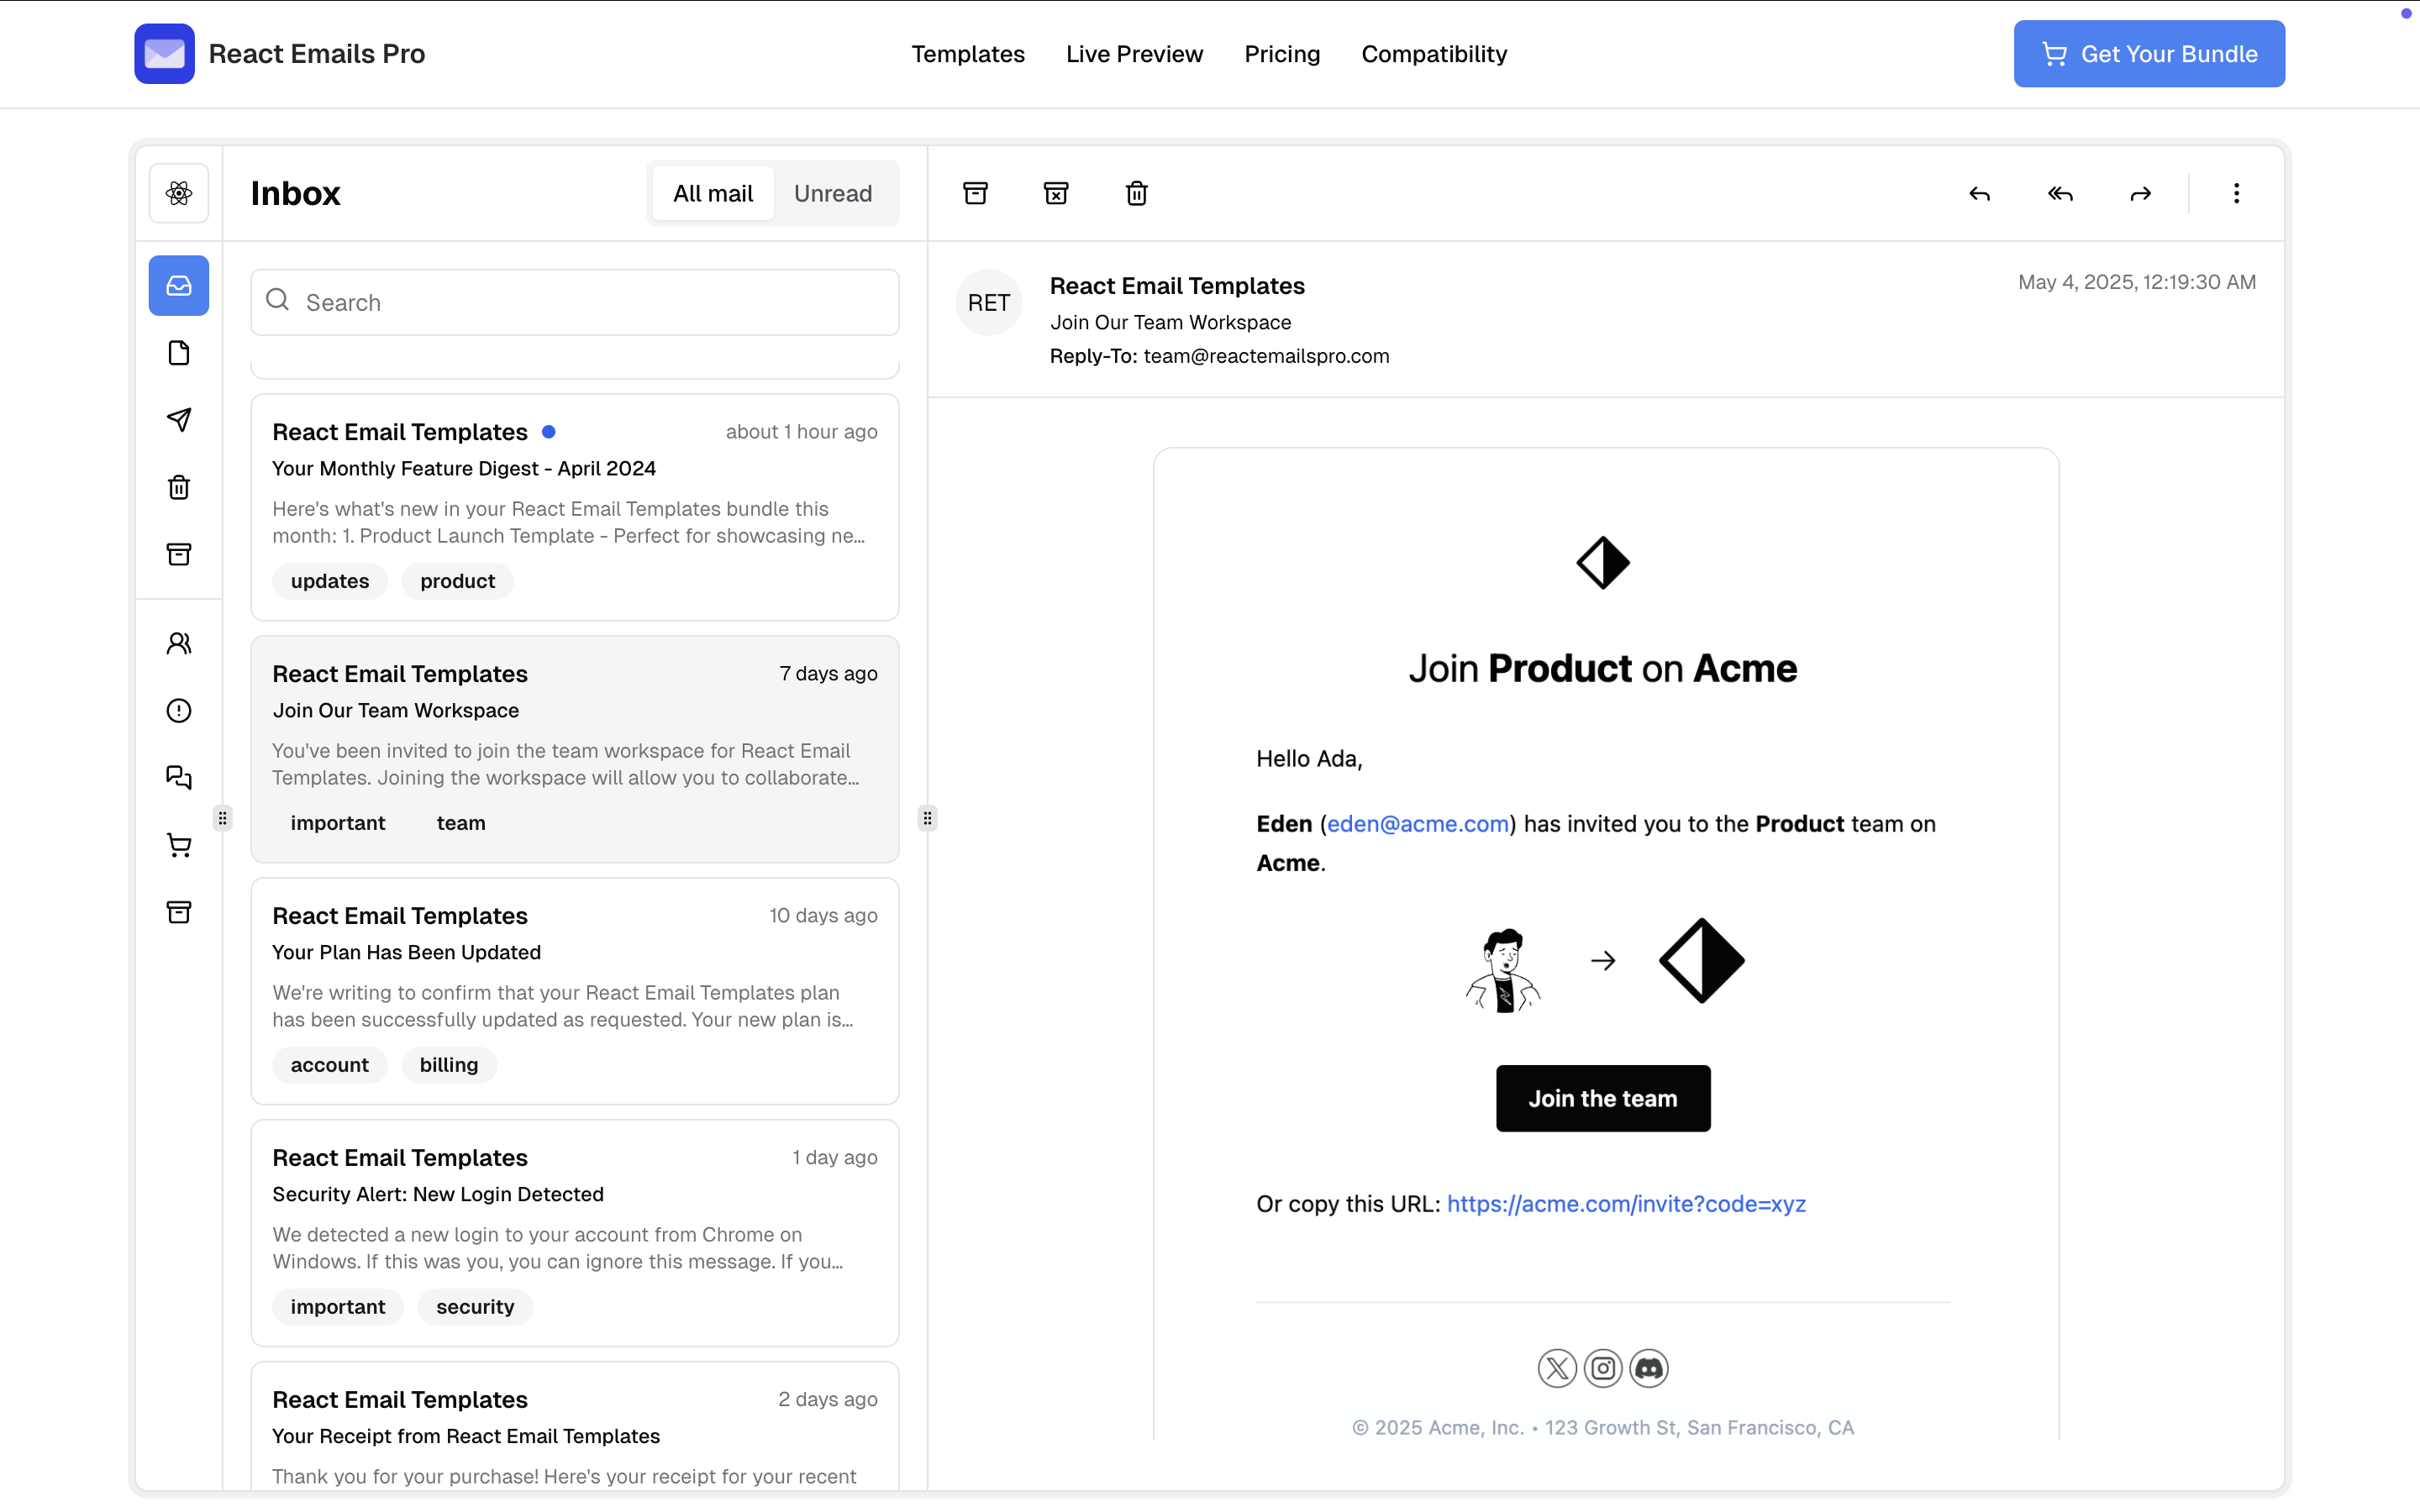Click the RET sender avatar
The width and height of the screenshot is (2420, 1512).
pos(989,302)
